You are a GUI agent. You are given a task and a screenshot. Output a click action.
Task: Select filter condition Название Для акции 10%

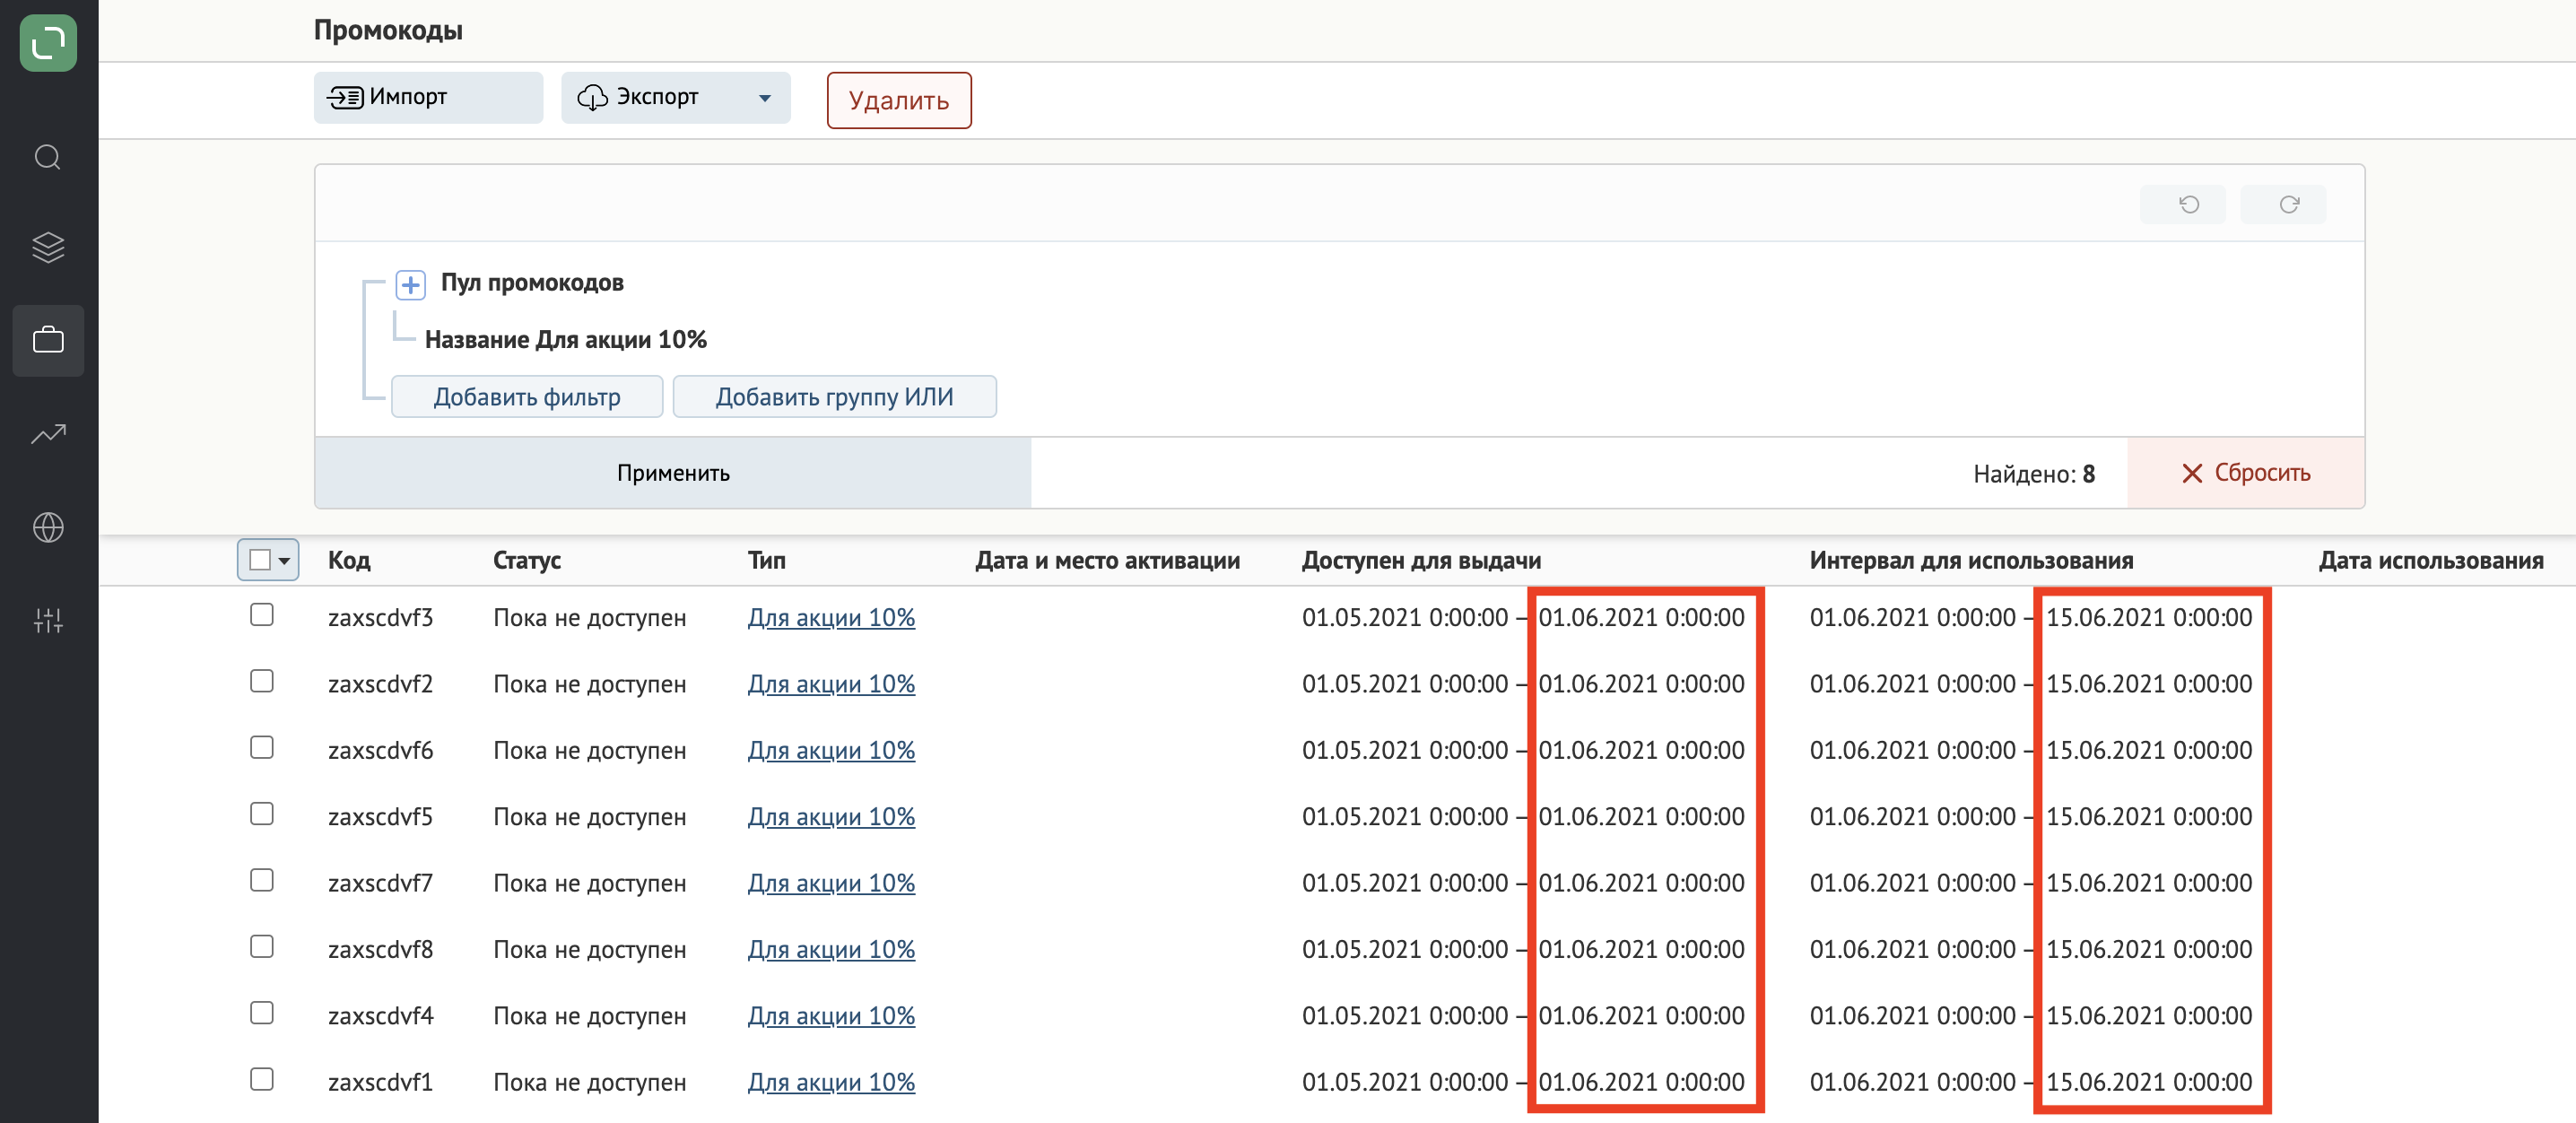pyautogui.click(x=566, y=340)
